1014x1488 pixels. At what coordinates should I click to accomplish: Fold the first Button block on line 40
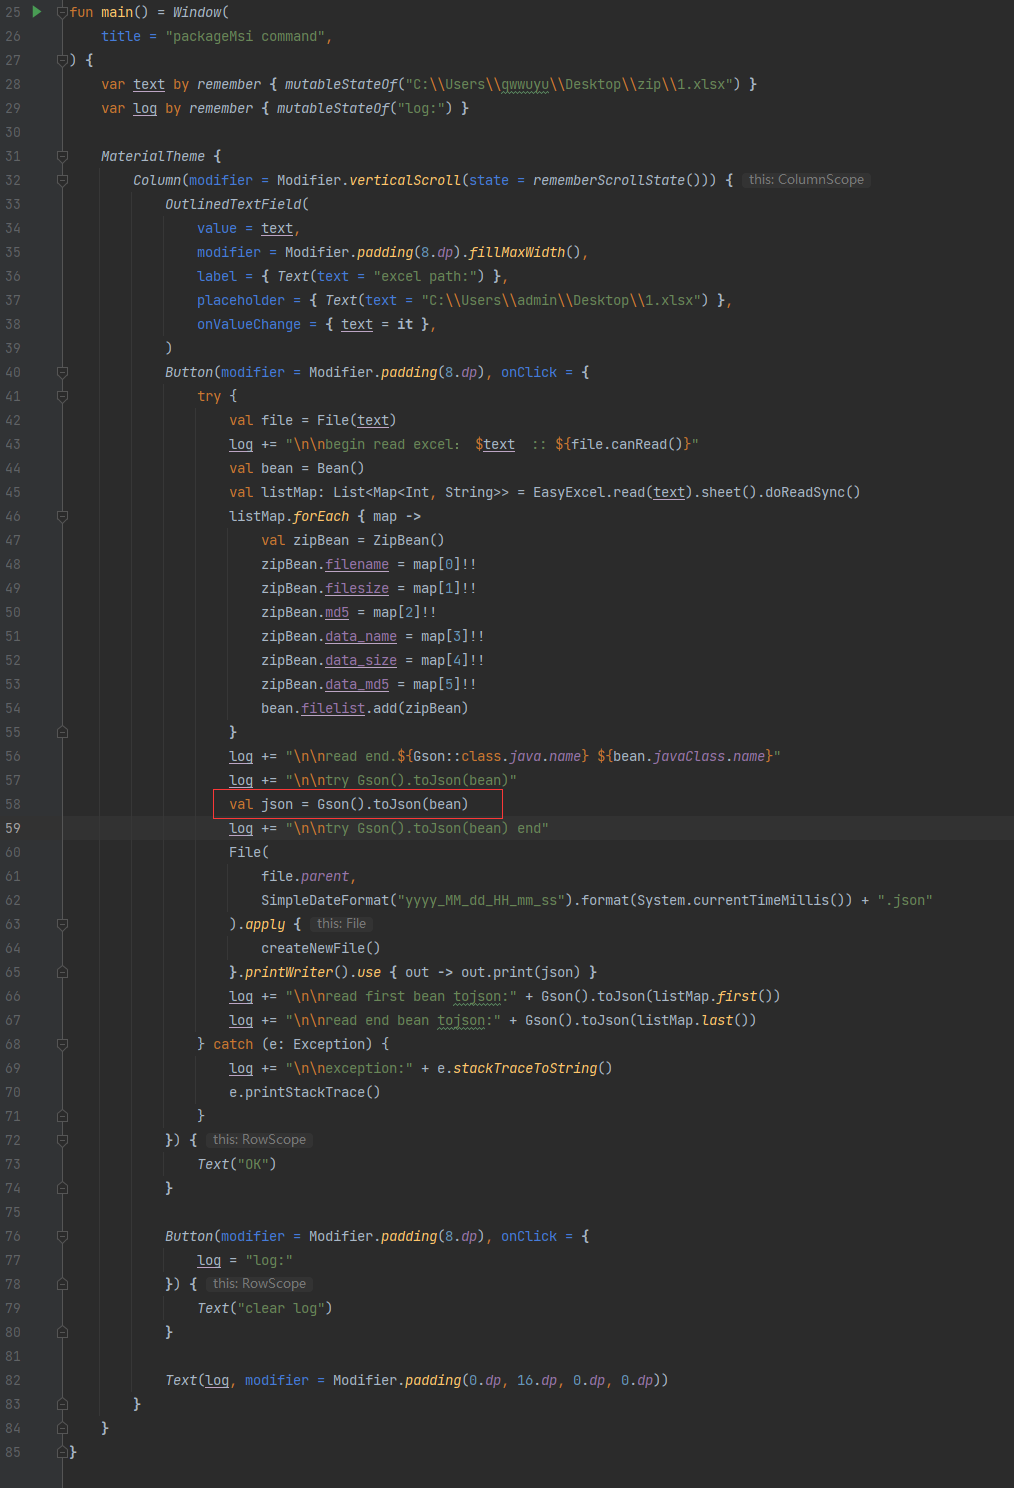62,372
